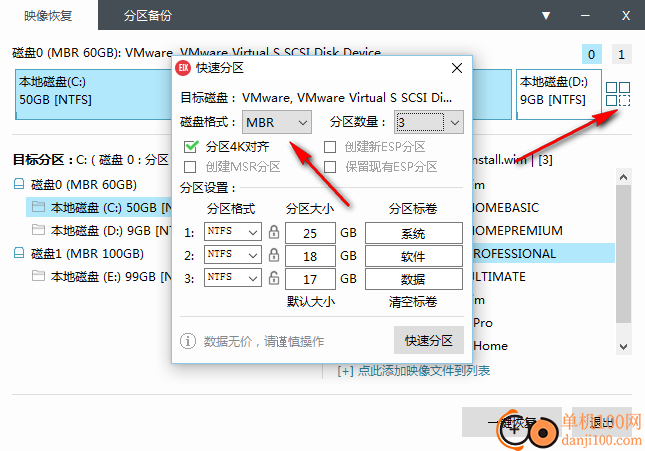Viewport: 645px width, 451px height.
Task: Select tree item 磁盘0 (MBR 60GB)
Action: 84,184
